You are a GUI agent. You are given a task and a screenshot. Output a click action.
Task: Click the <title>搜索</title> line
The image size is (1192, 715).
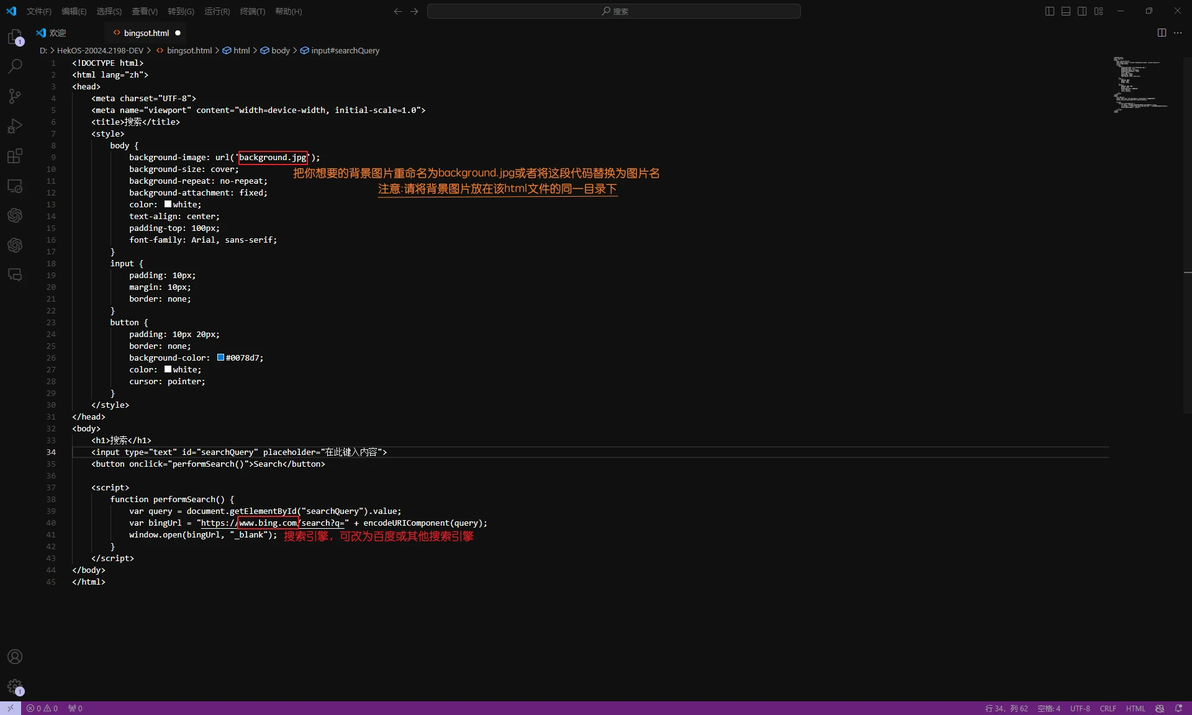click(x=135, y=122)
